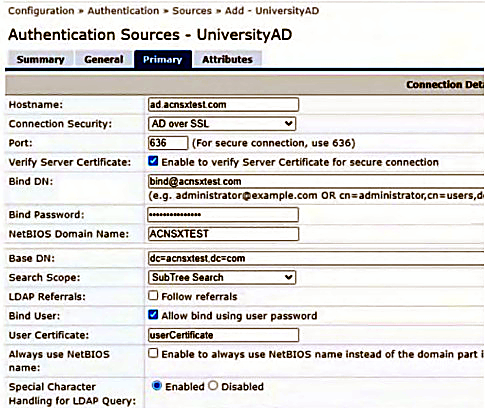Click the NetBIOS Domain Name field
485x408 pixels.
(223, 234)
